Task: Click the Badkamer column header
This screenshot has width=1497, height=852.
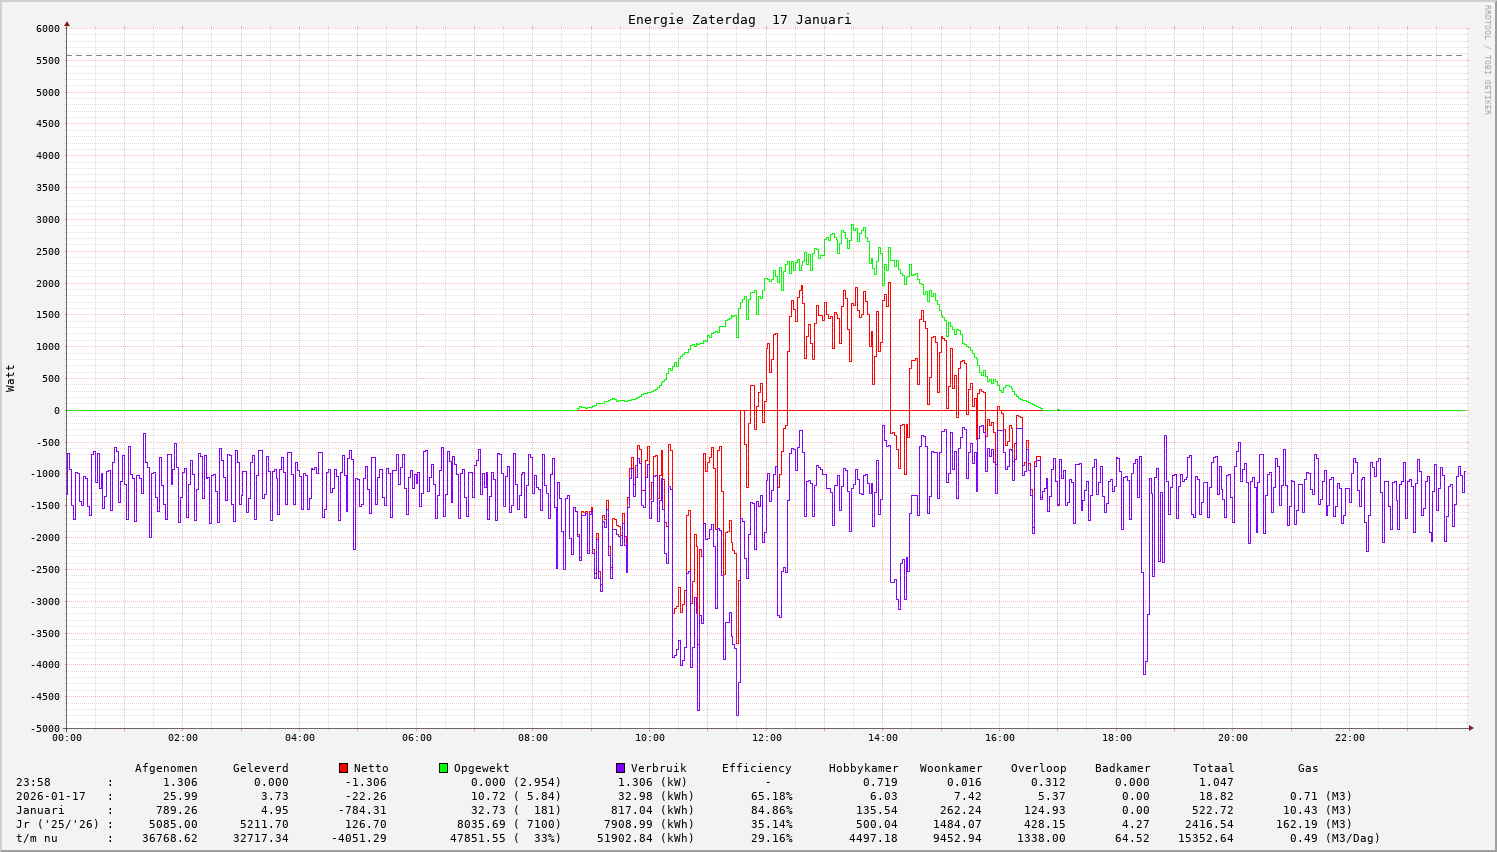Action: pos(1122,768)
